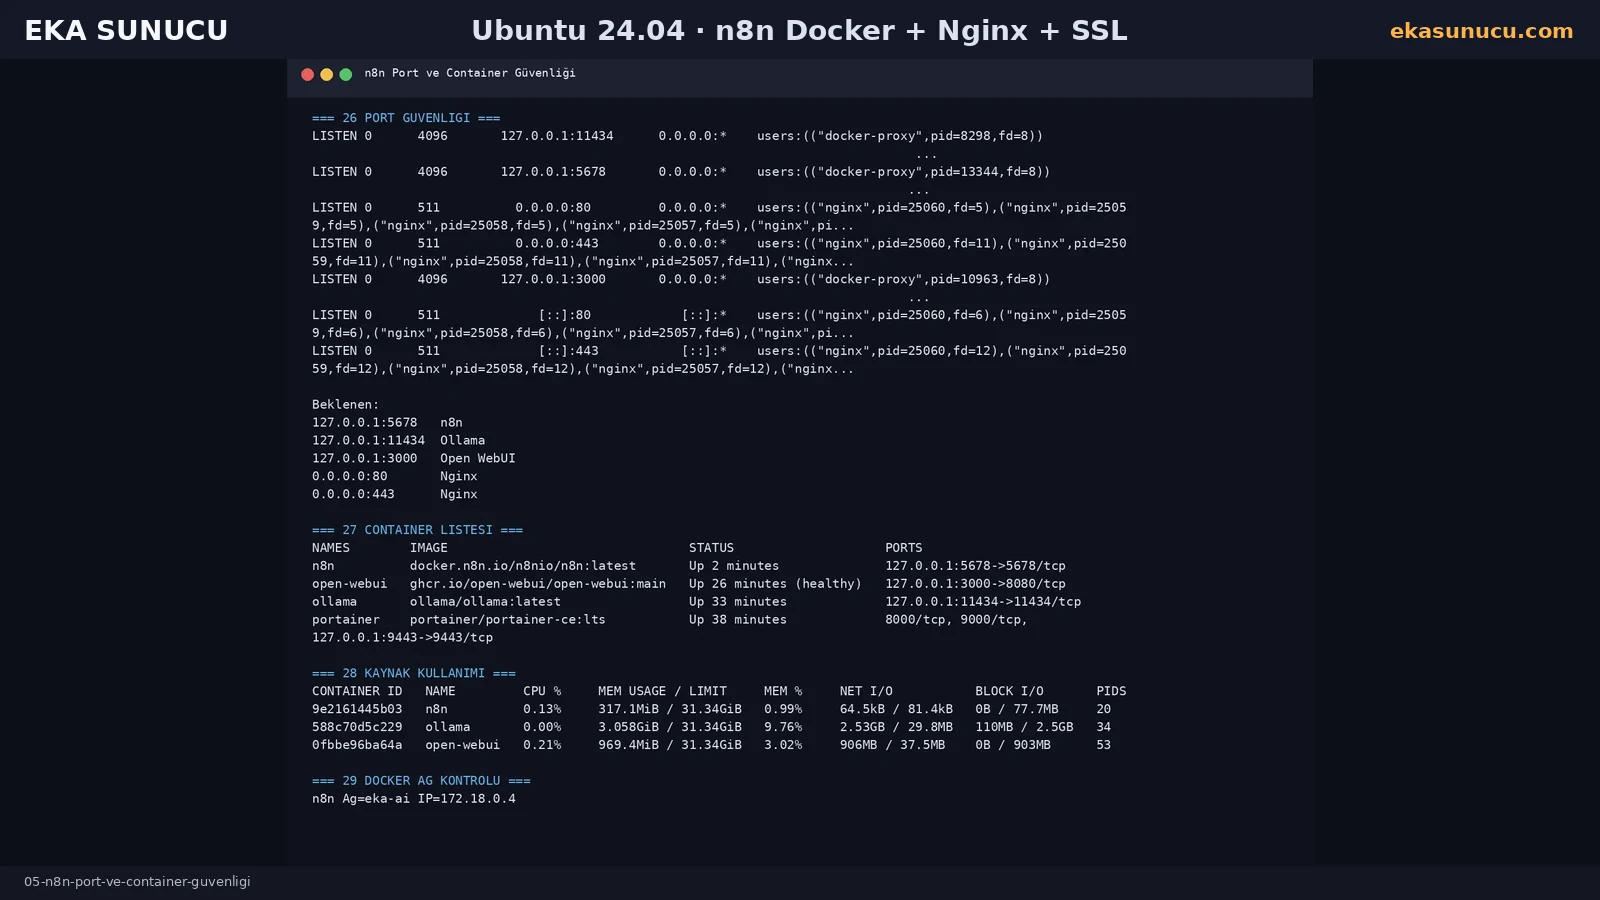The height and width of the screenshot is (900, 1600).
Task: Click the NET I/O value "64.5kB / 81.4kB"
Action: click(896, 710)
